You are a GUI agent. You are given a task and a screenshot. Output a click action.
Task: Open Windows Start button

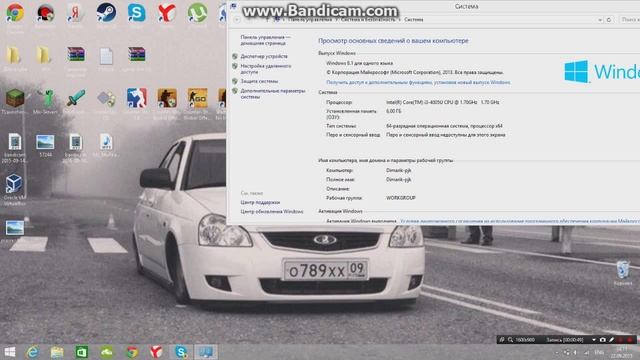tap(9, 352)
